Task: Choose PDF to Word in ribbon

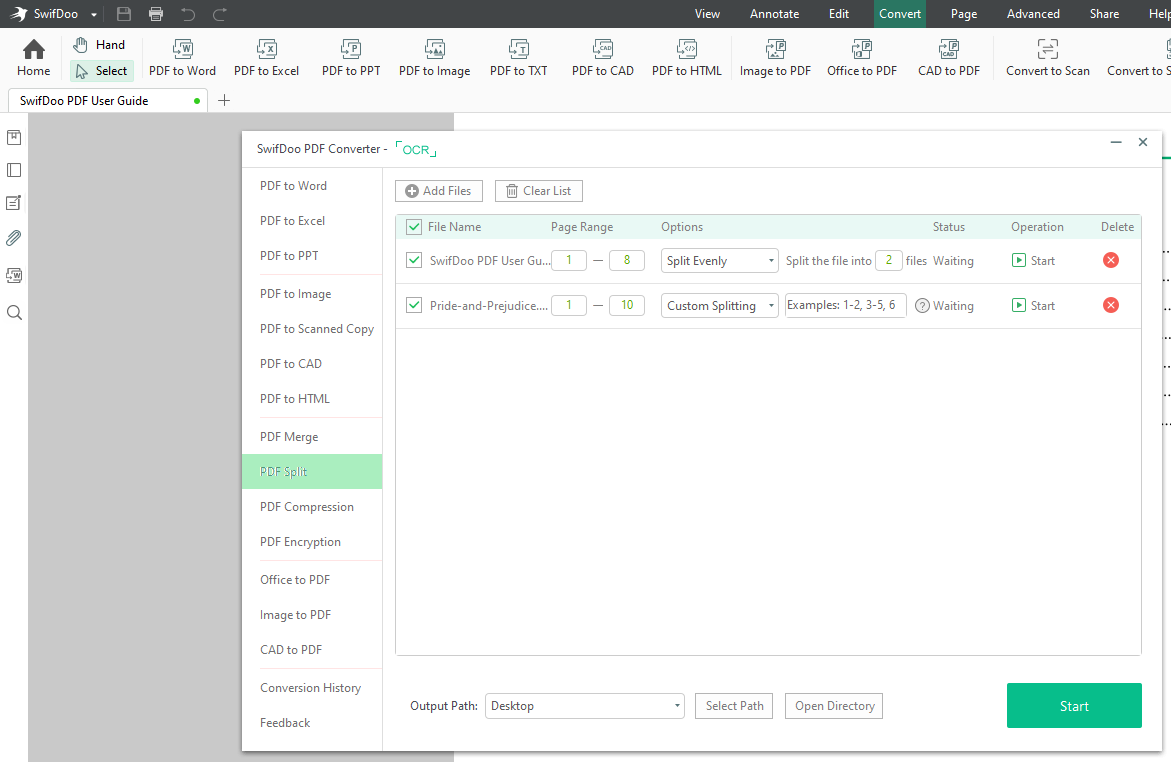Action: pos(182,58)
